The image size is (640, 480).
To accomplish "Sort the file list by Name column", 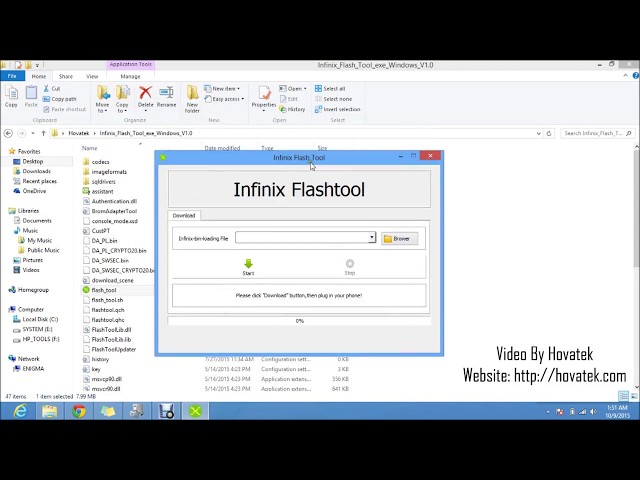I will 89,148.
